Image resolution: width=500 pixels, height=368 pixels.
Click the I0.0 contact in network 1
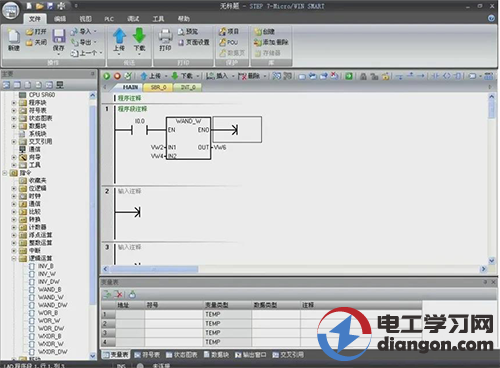[139, 130]
